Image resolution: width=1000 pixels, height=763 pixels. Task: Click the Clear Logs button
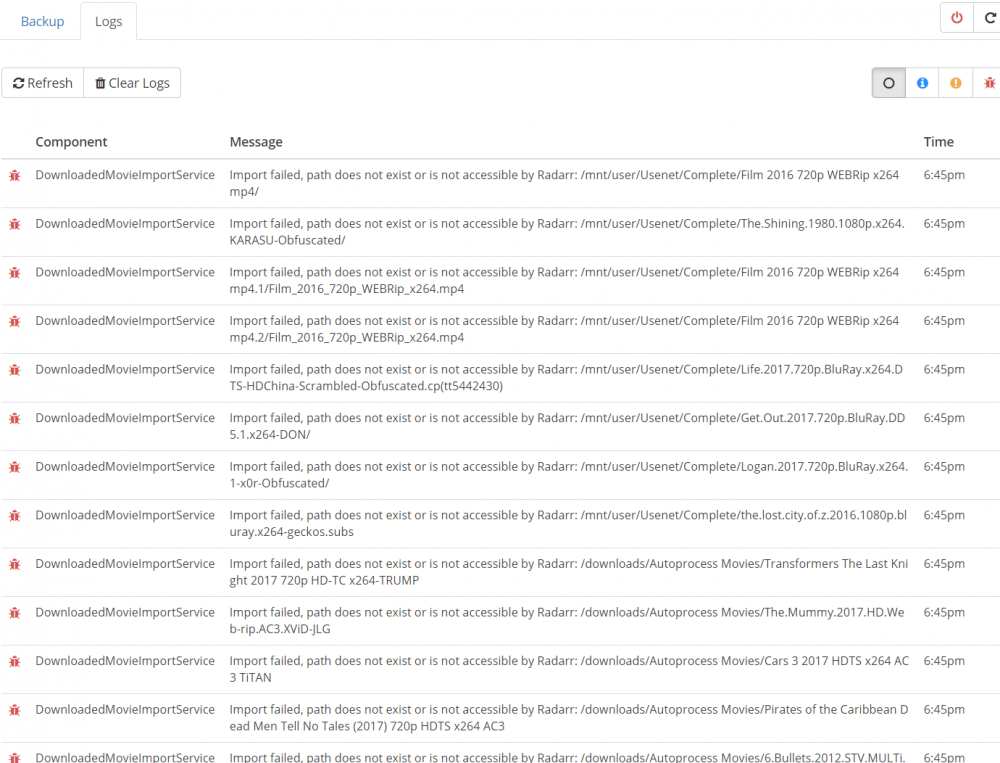tap(132, 83)
